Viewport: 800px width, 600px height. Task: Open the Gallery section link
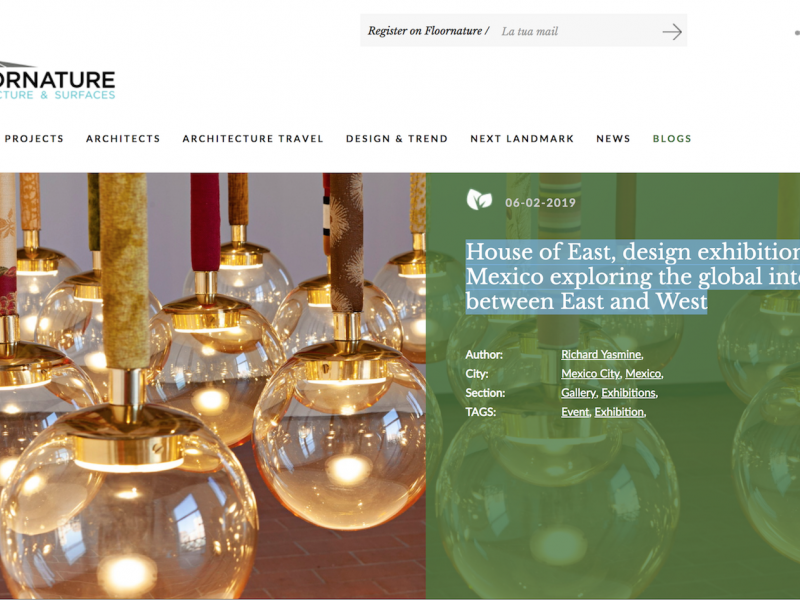[579, 393]
